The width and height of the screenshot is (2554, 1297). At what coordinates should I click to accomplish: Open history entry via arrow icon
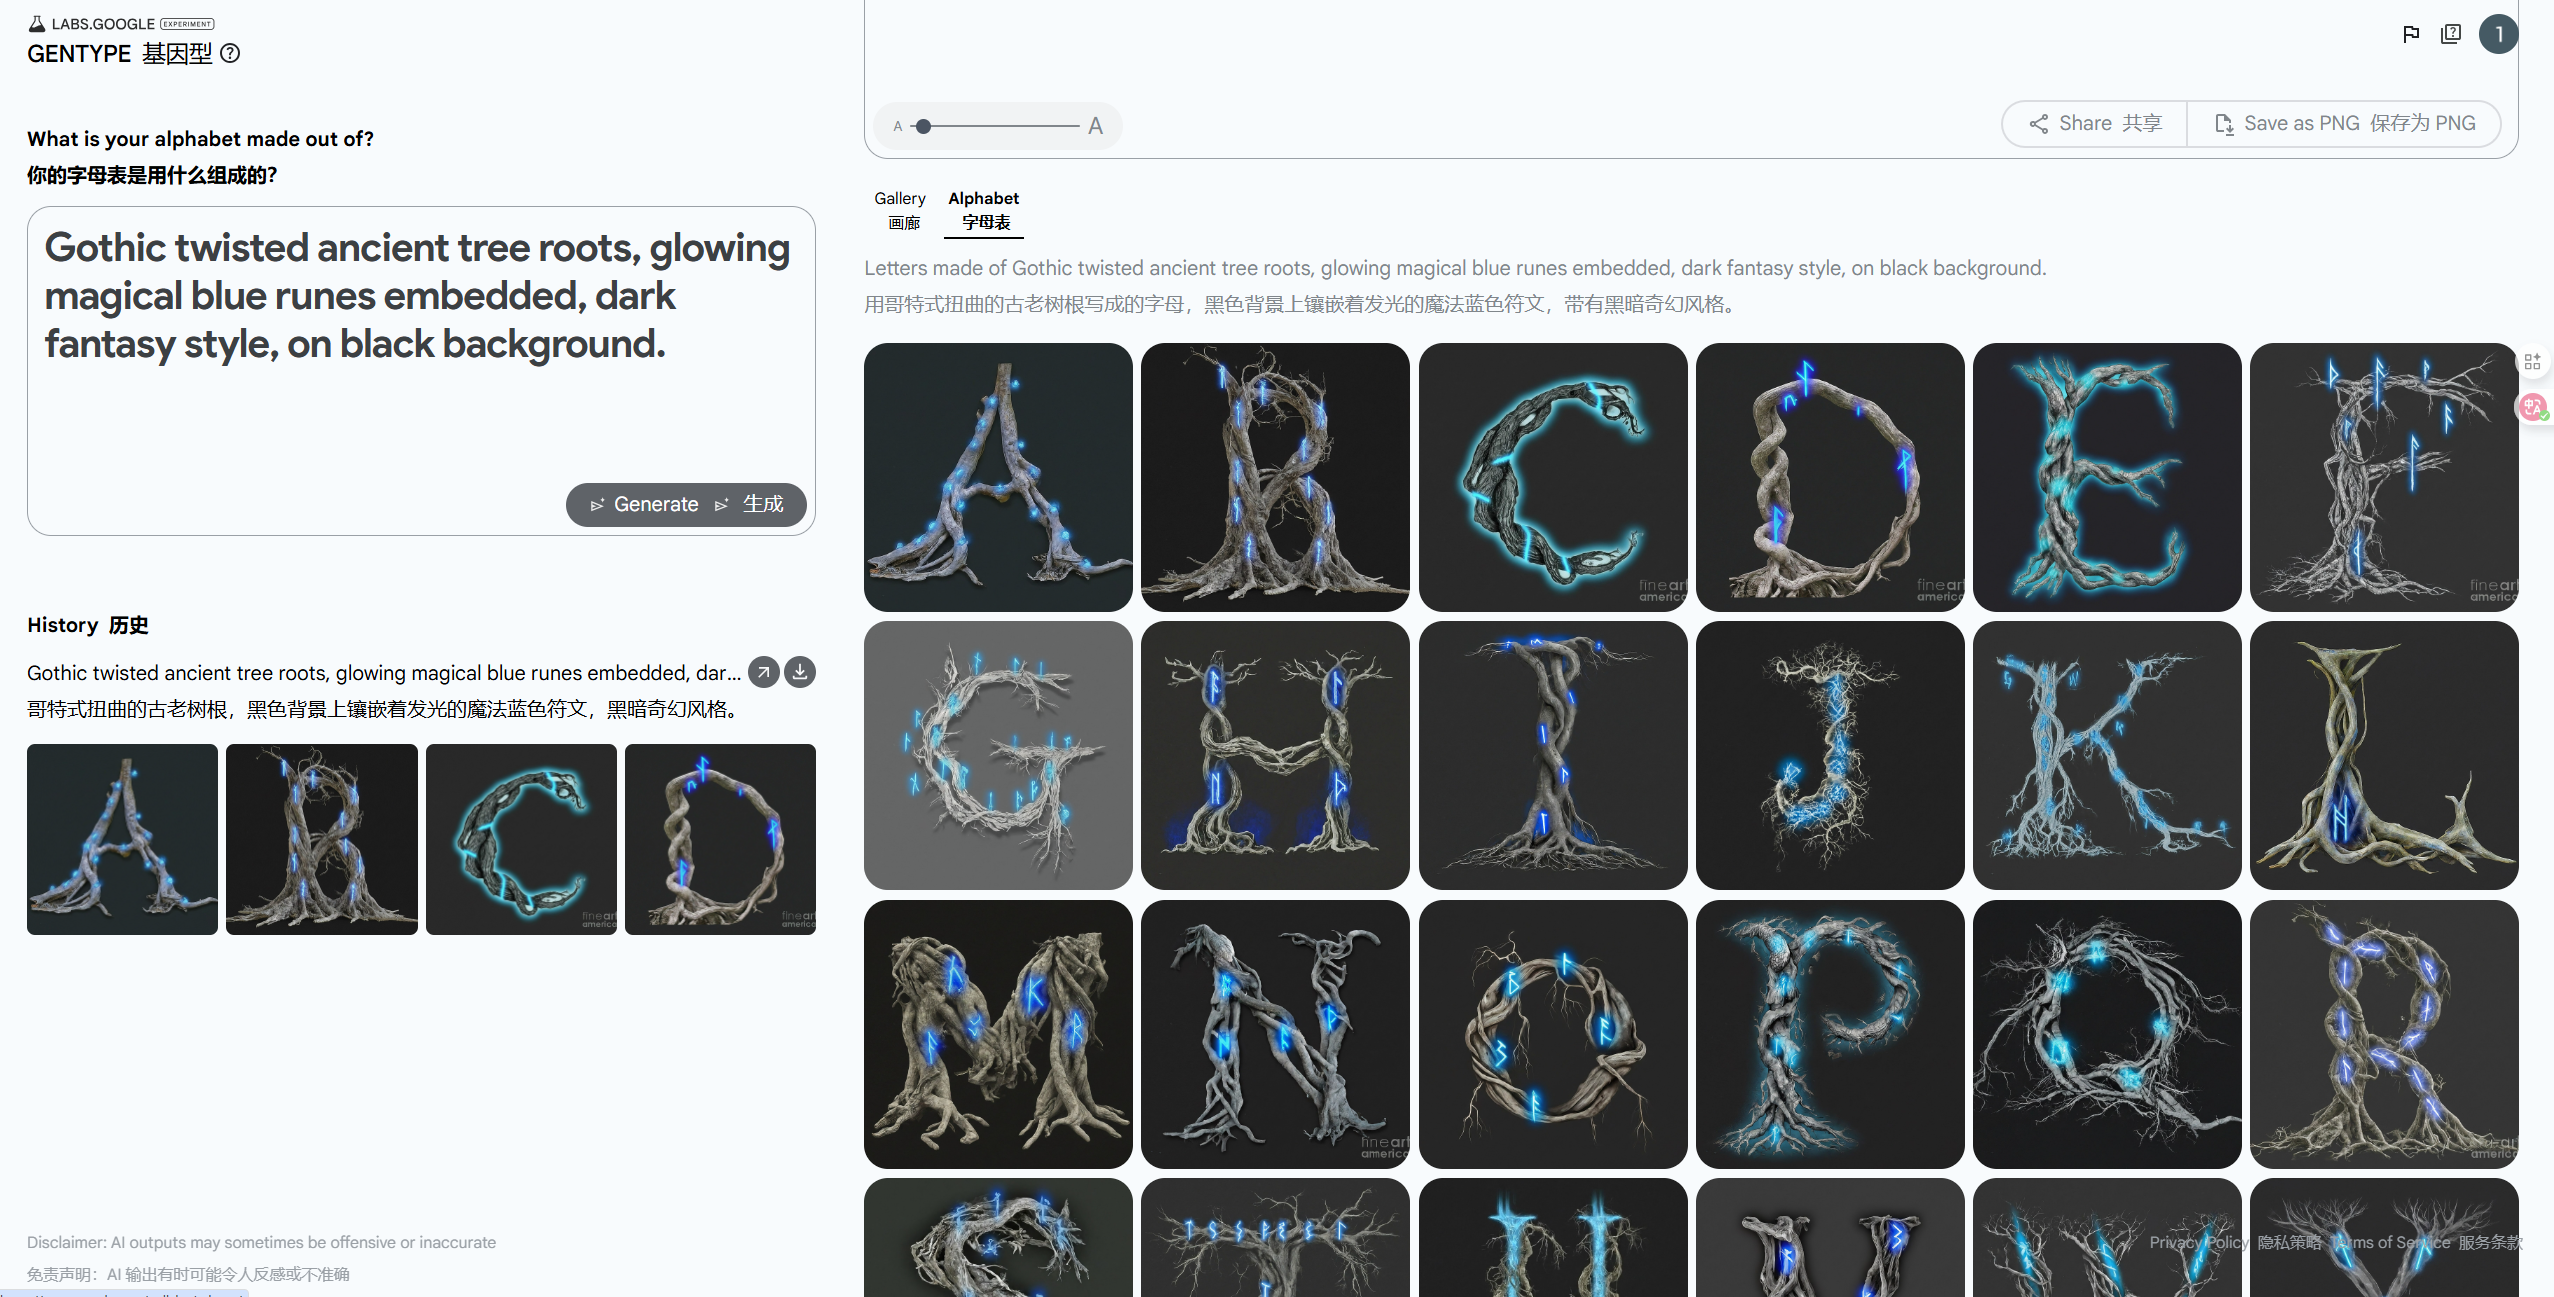pos(764,672)
